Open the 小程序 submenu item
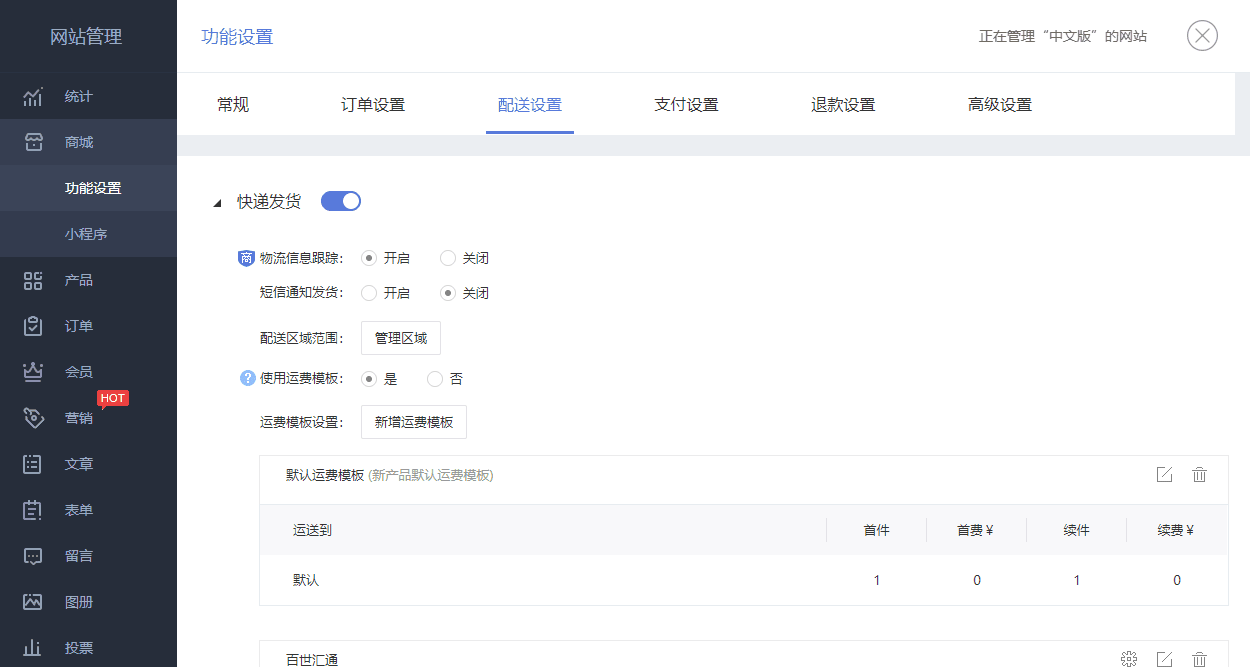Screen dimensions: 1250x667 [x=88, y=234]
